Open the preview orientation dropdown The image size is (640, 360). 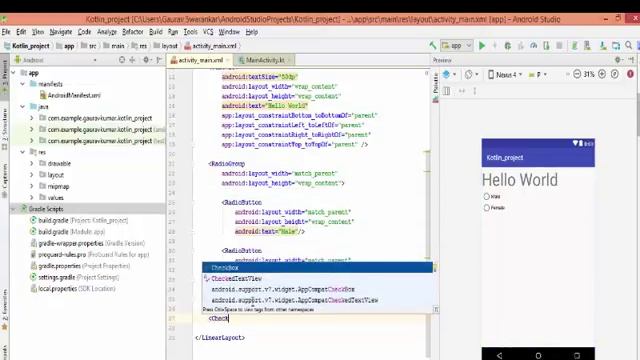tap(471, 75)
